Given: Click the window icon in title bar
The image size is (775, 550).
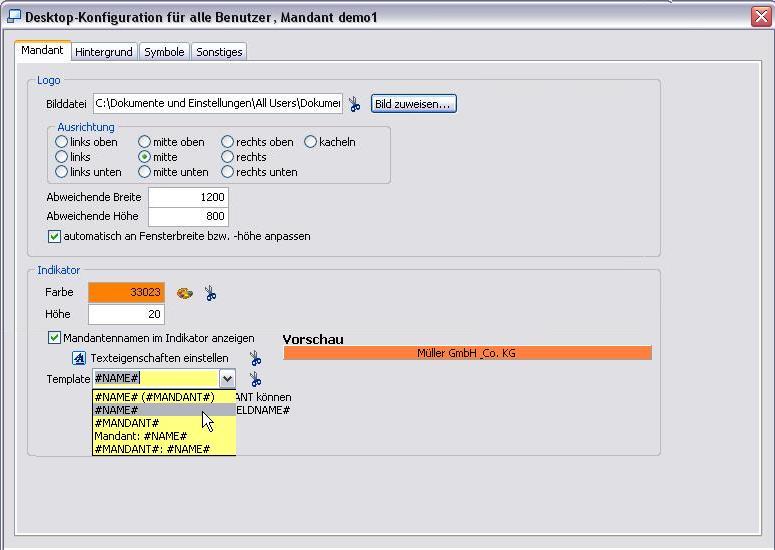Looking at the screenshot, I should [x=13, y=16].
